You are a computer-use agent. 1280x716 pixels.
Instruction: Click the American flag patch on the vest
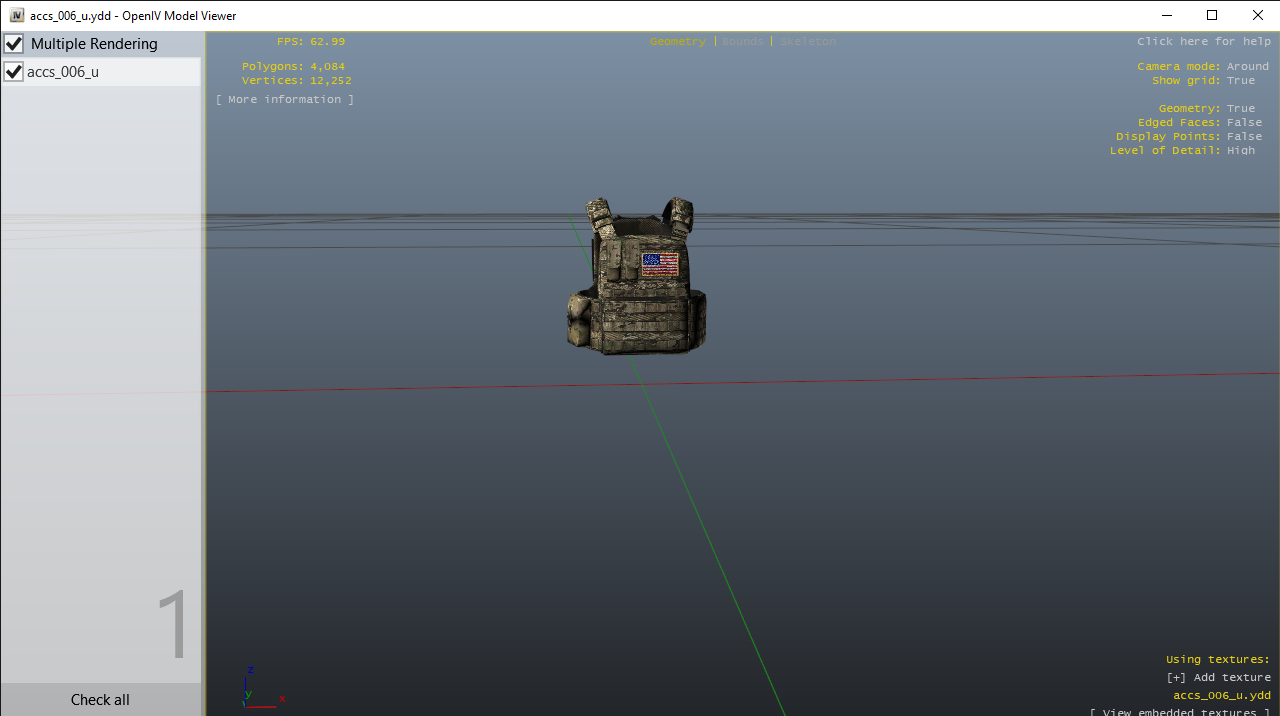(660, 264)
